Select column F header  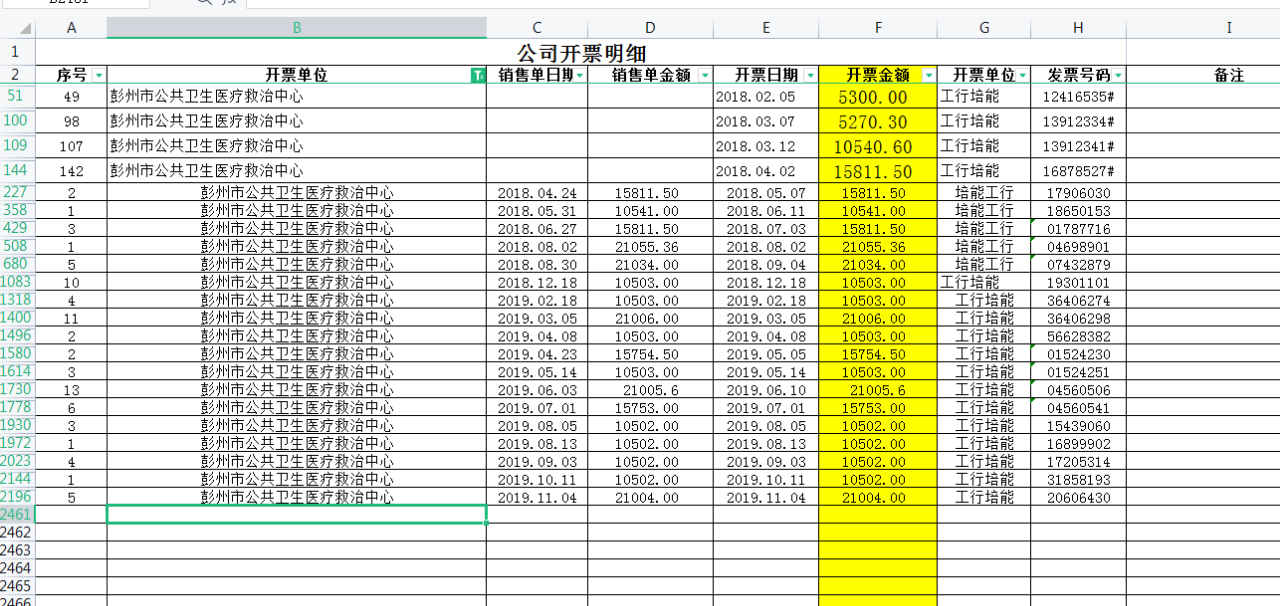point(877,28)
